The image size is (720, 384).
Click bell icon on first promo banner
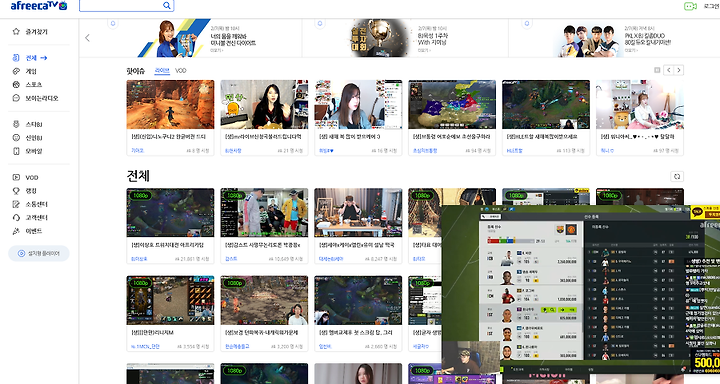[113, 23]
